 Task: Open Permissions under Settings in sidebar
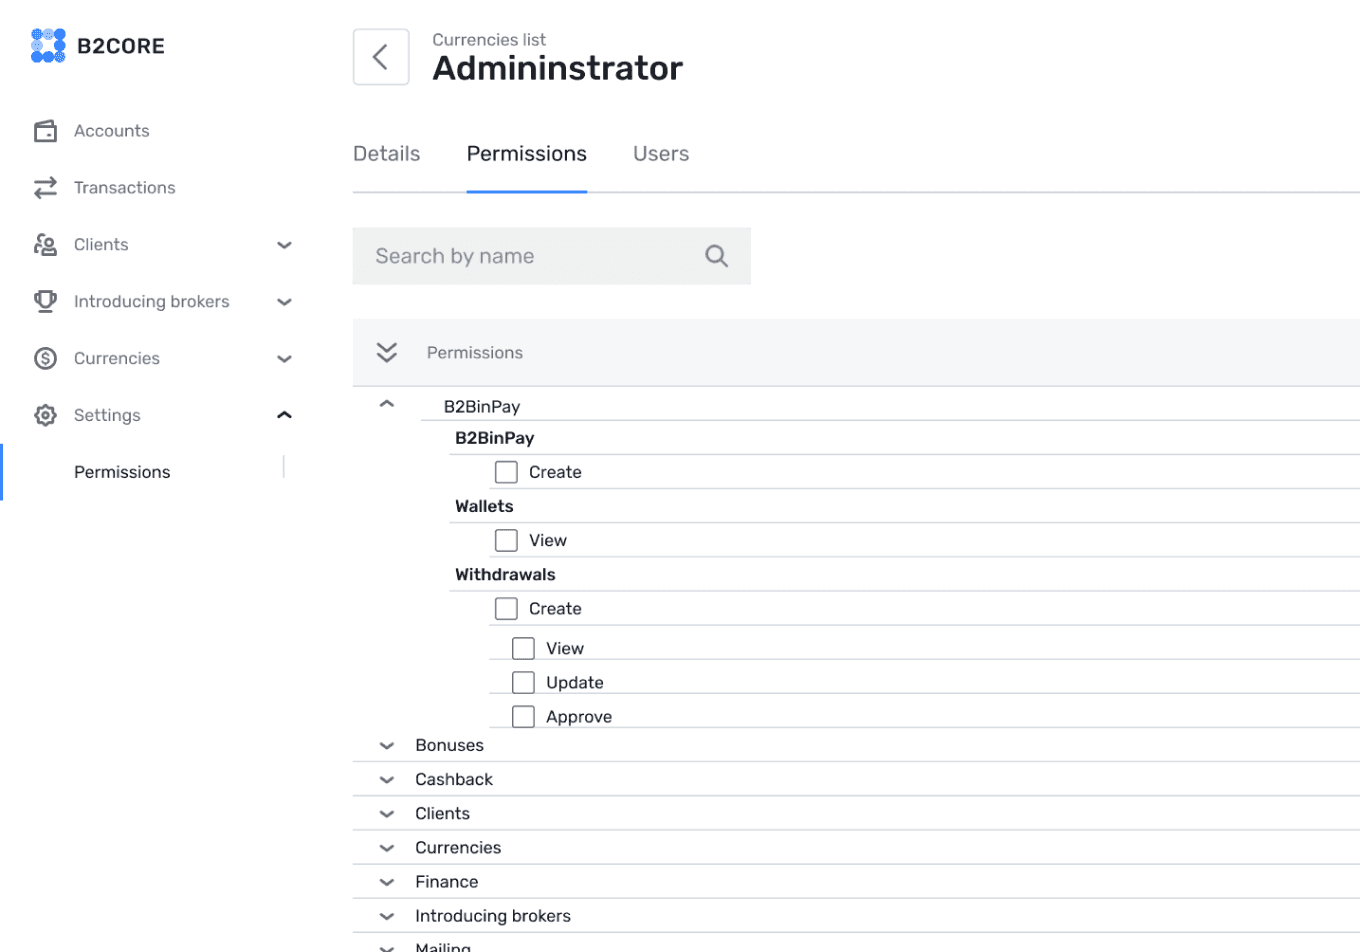(x=122, y=472)
